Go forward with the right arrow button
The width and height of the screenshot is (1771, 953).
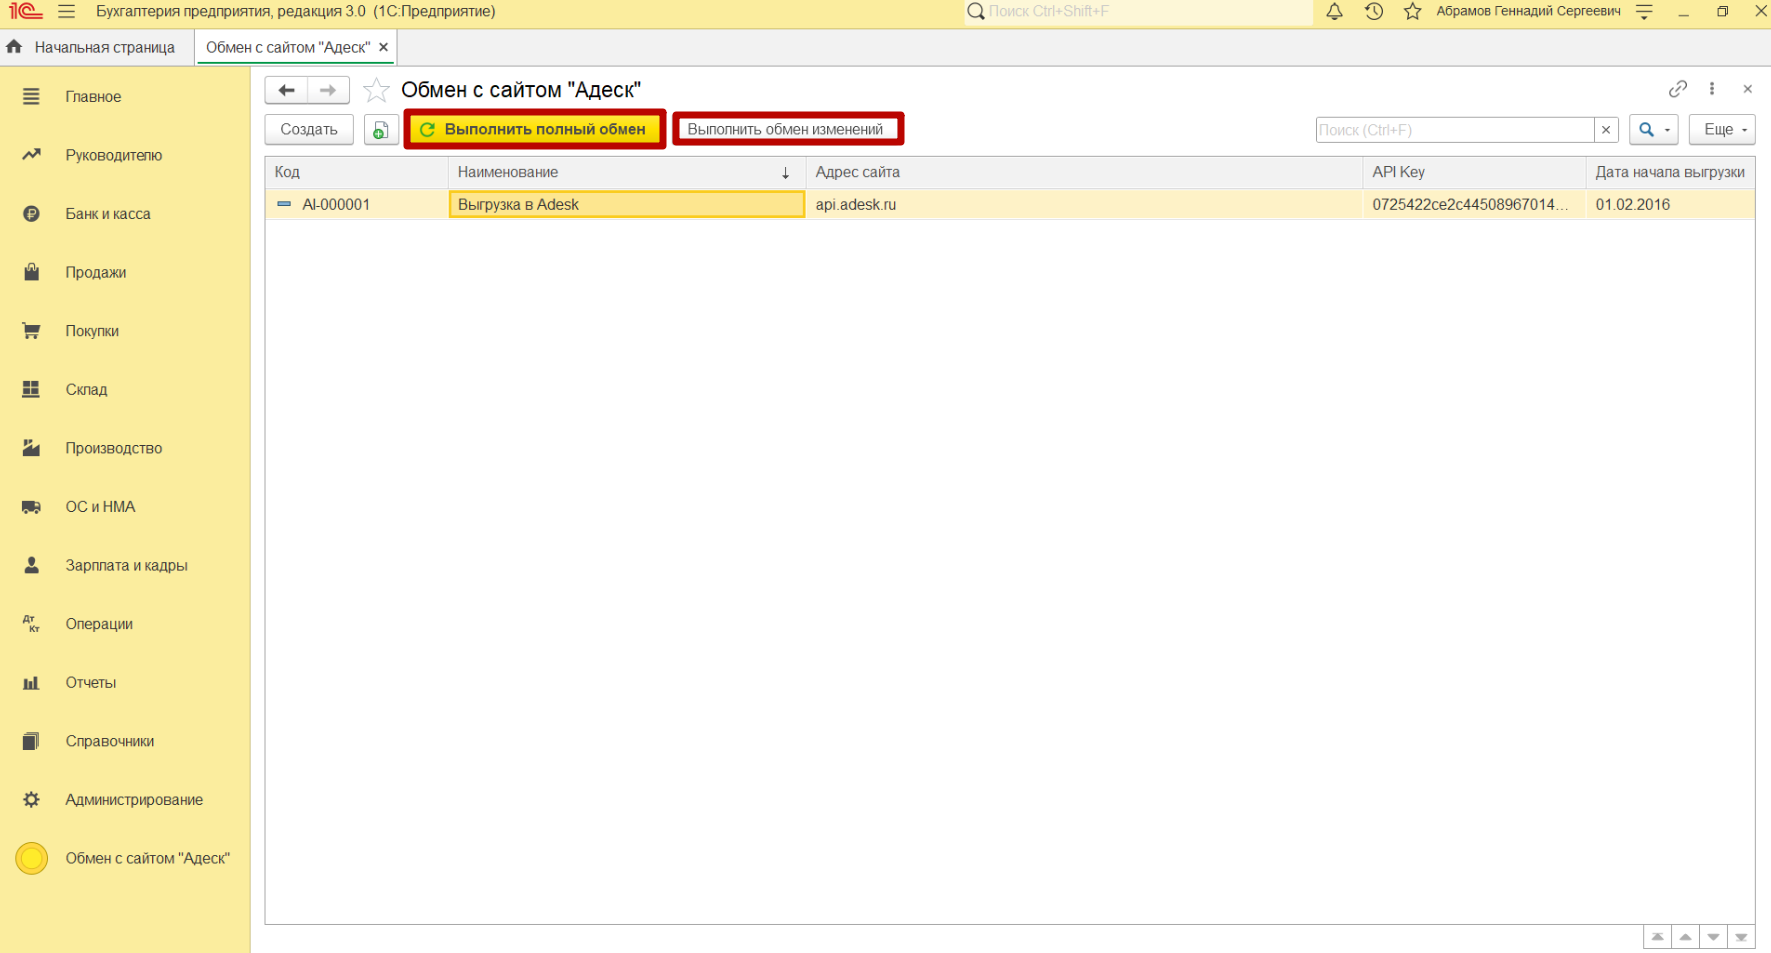328,90
